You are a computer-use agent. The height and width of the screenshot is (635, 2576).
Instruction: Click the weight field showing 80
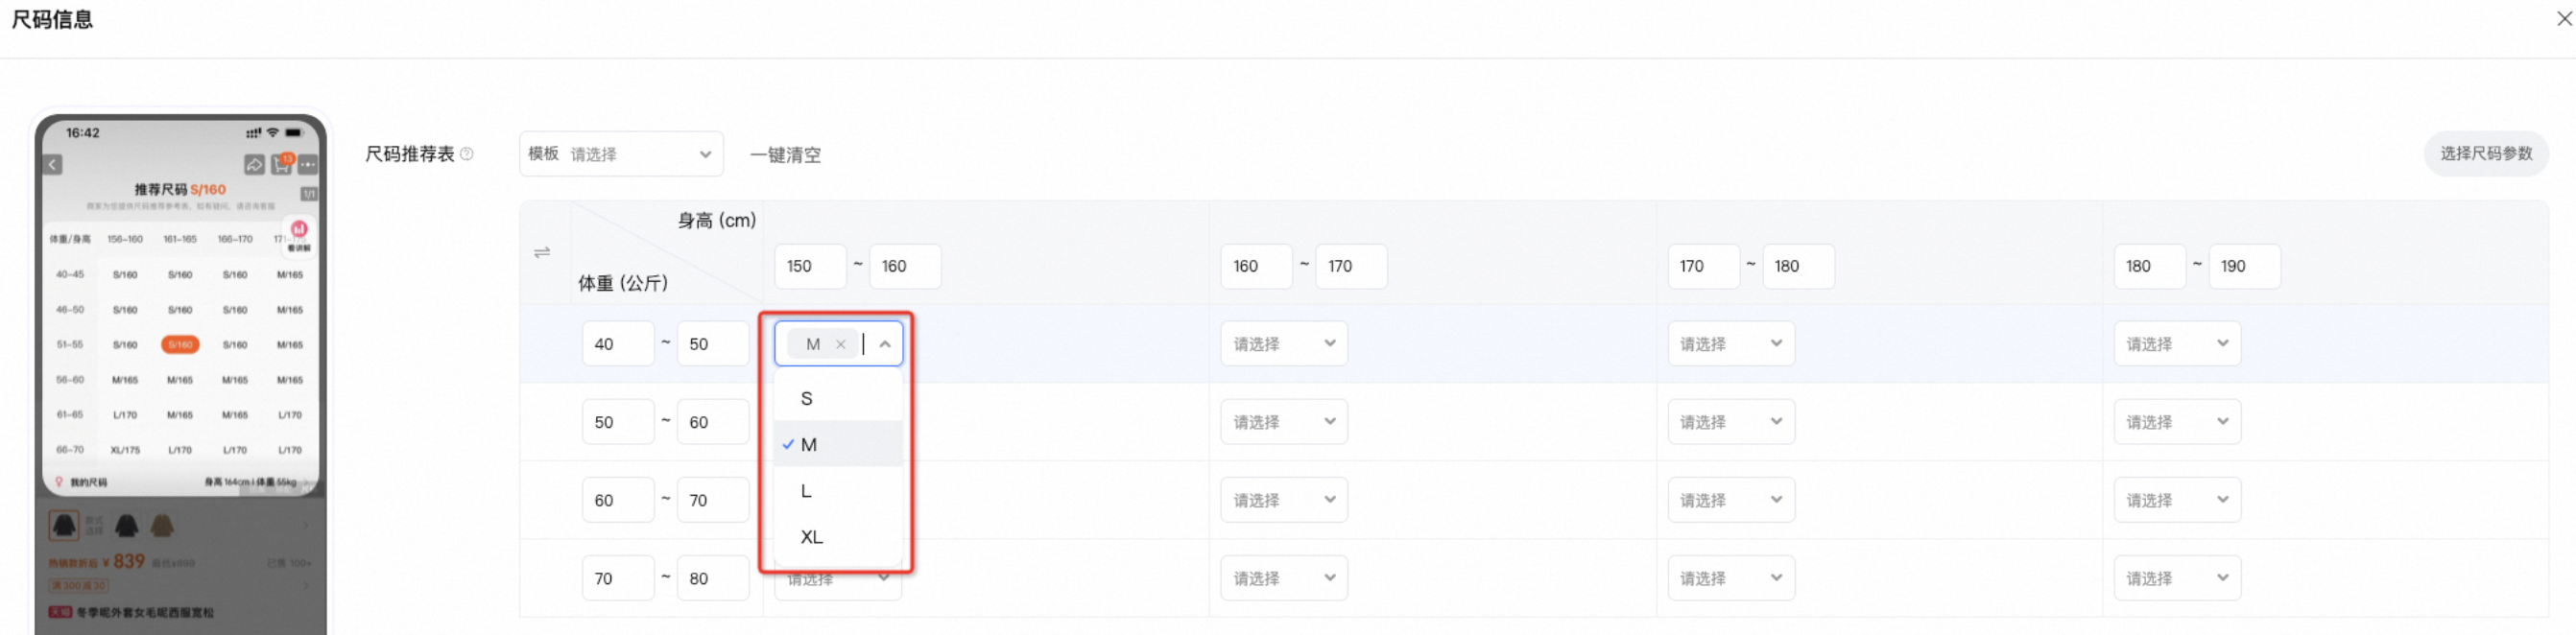(713, 578)
